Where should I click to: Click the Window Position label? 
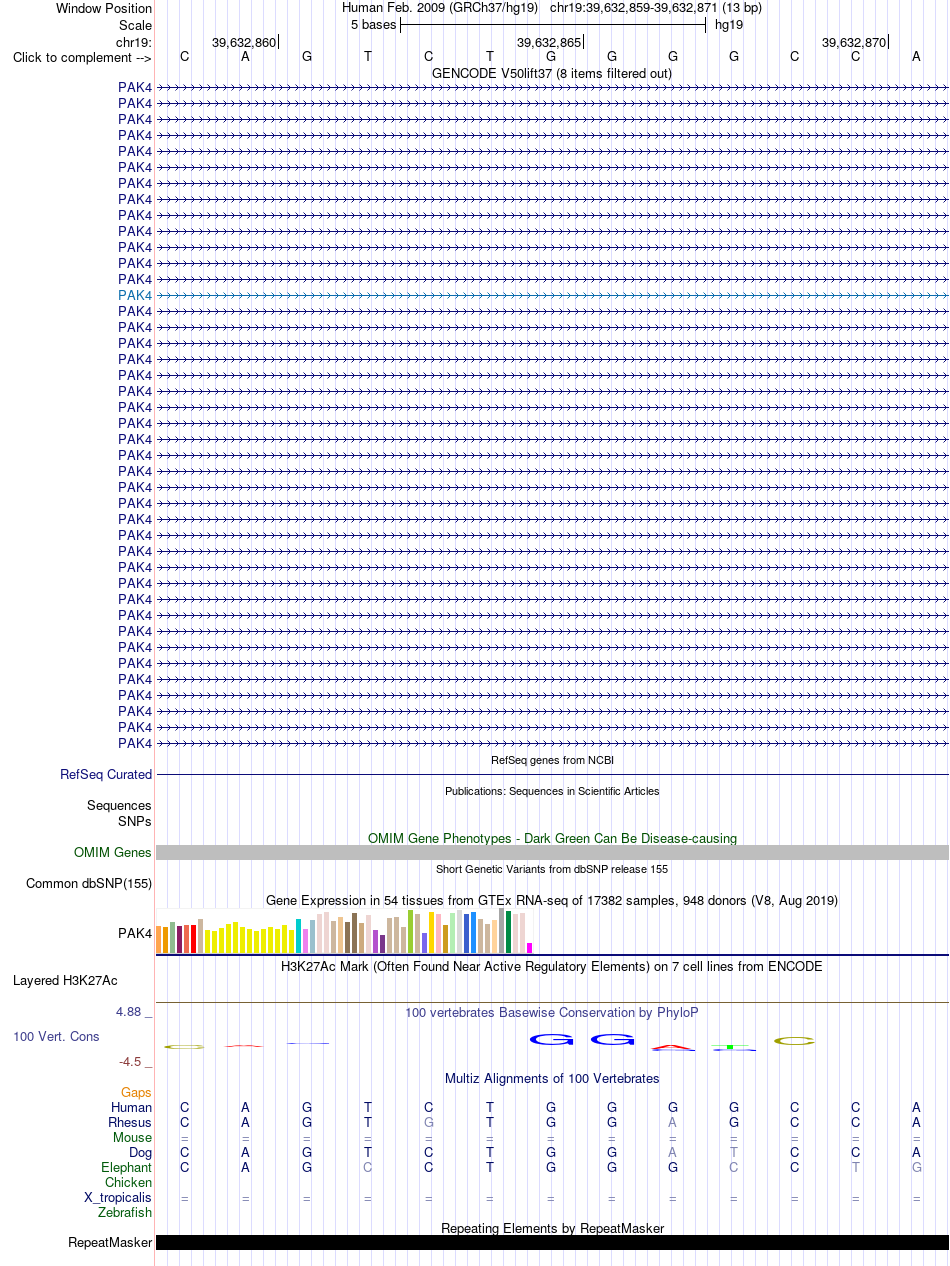(104, 8)
